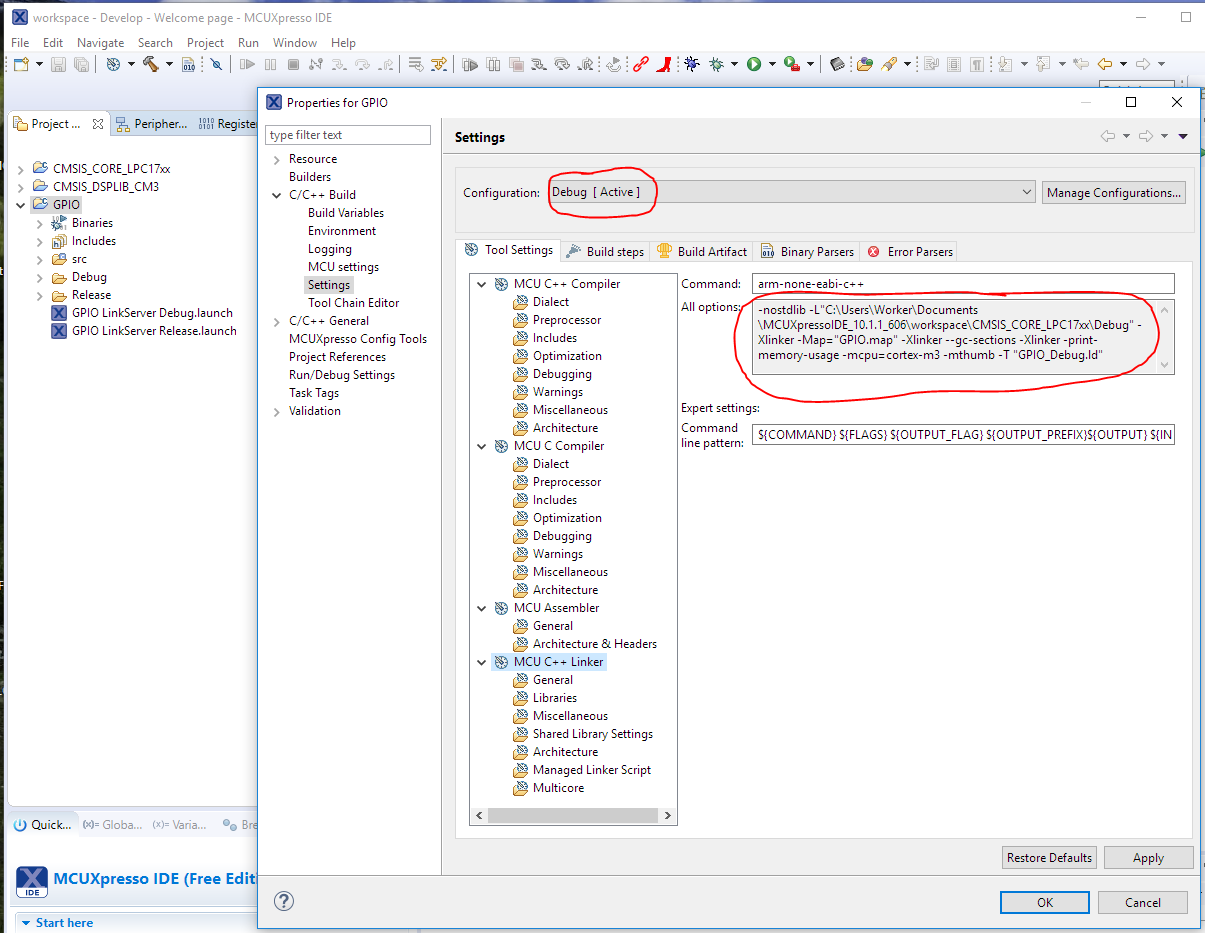Image resolution: width=1205 pixels, height=933 pixels.
Task: Click the Save toolbar icon
Action: click(x=59, y=64)
